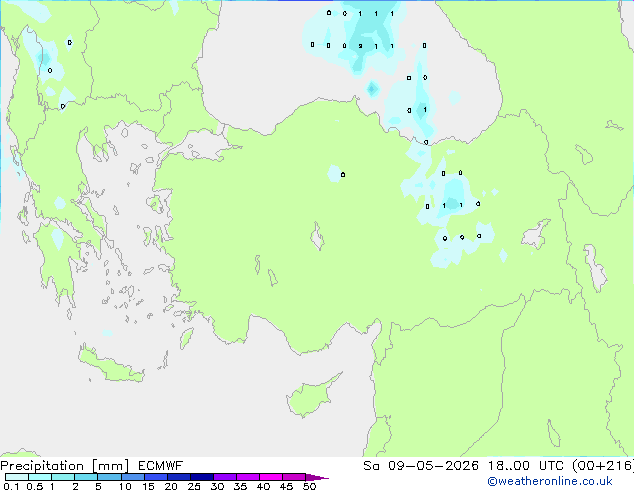Click the ECMWF model label
634x490 pixels.
[161, 466]
